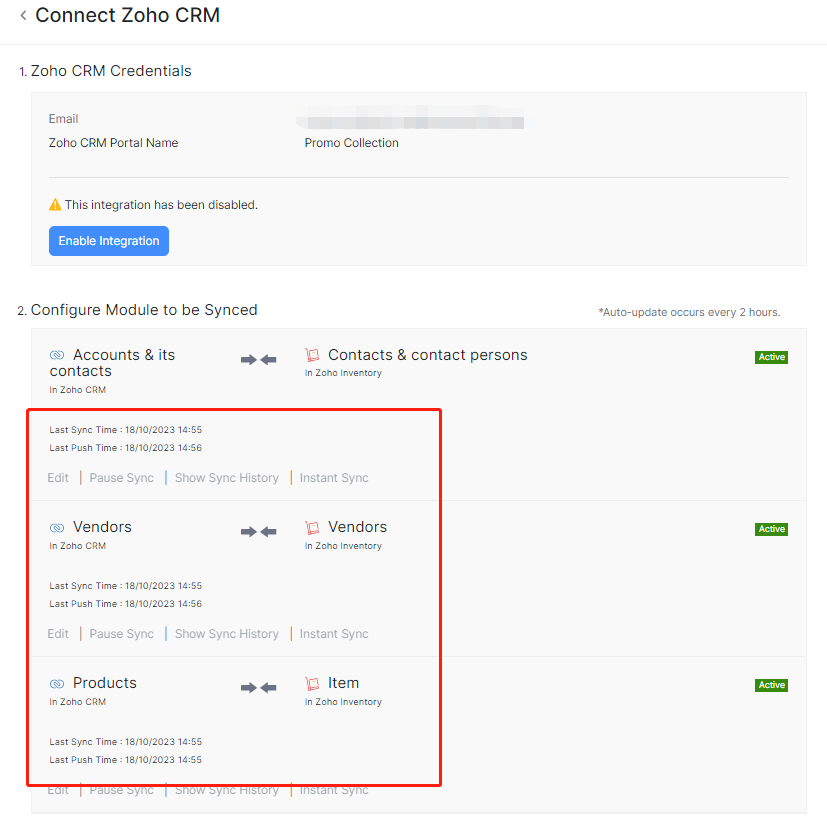
Task: Pause Sync for the Vendors module
Action: (x=121, y=634)
